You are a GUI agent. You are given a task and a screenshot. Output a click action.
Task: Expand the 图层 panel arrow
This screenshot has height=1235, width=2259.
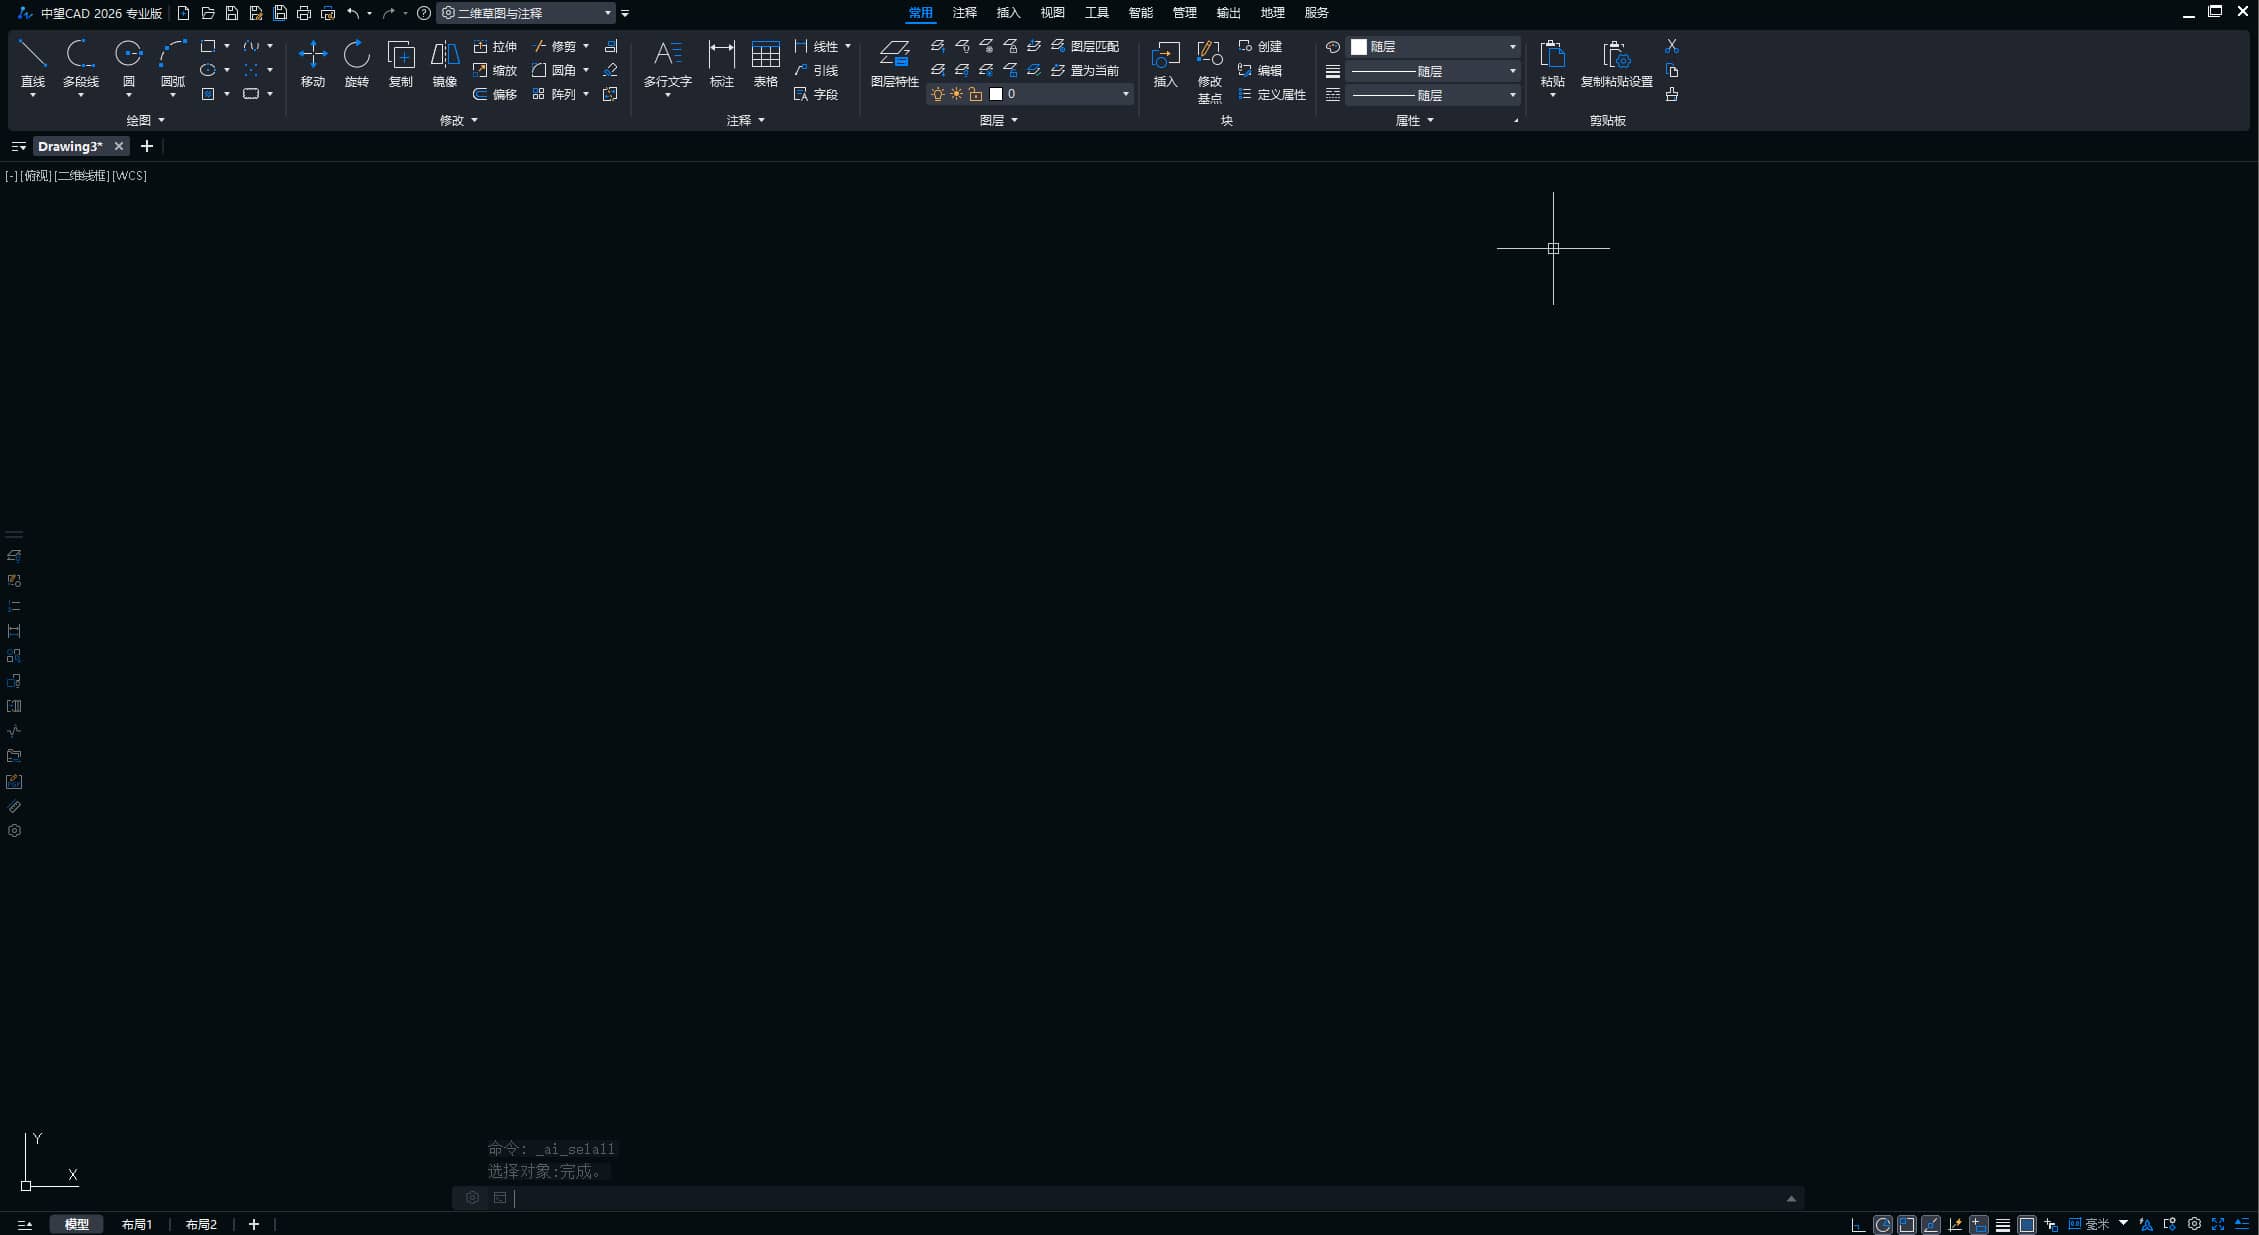coord(1015,120)
